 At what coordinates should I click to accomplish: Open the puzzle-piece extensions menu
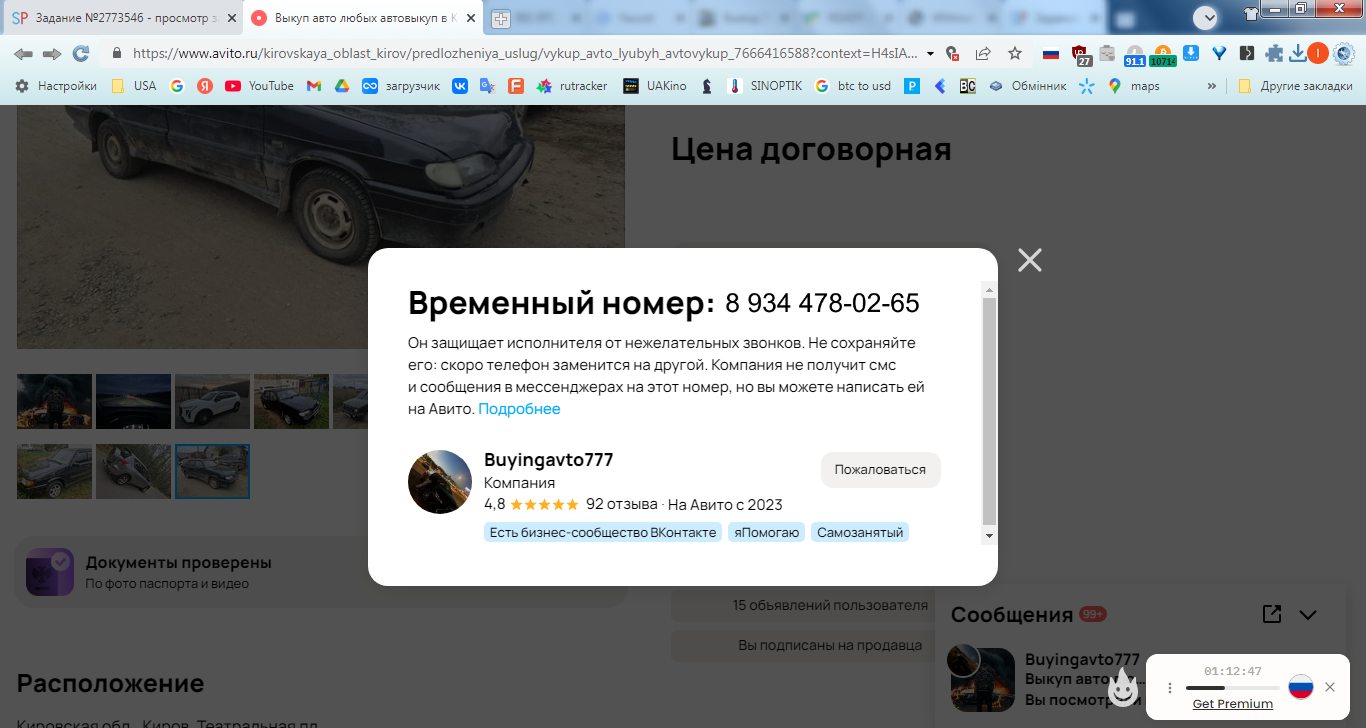point(1273,54)
